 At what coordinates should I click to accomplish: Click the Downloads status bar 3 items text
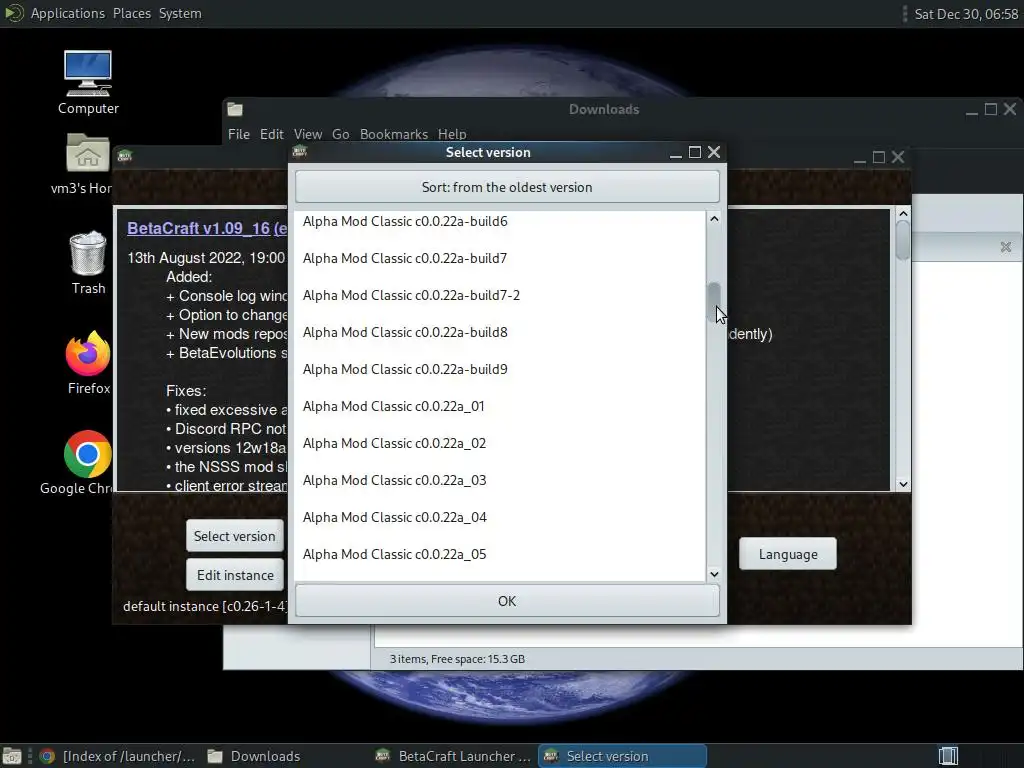(457, 659)
